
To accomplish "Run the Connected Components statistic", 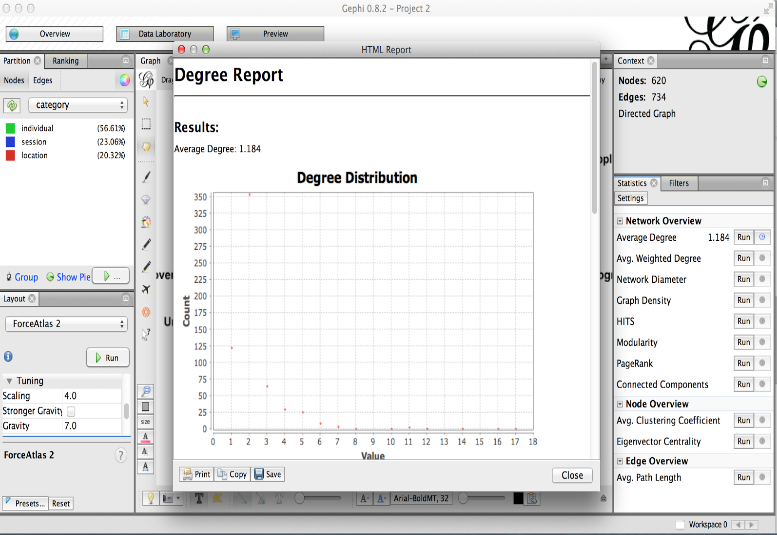I will click(743, 384).
